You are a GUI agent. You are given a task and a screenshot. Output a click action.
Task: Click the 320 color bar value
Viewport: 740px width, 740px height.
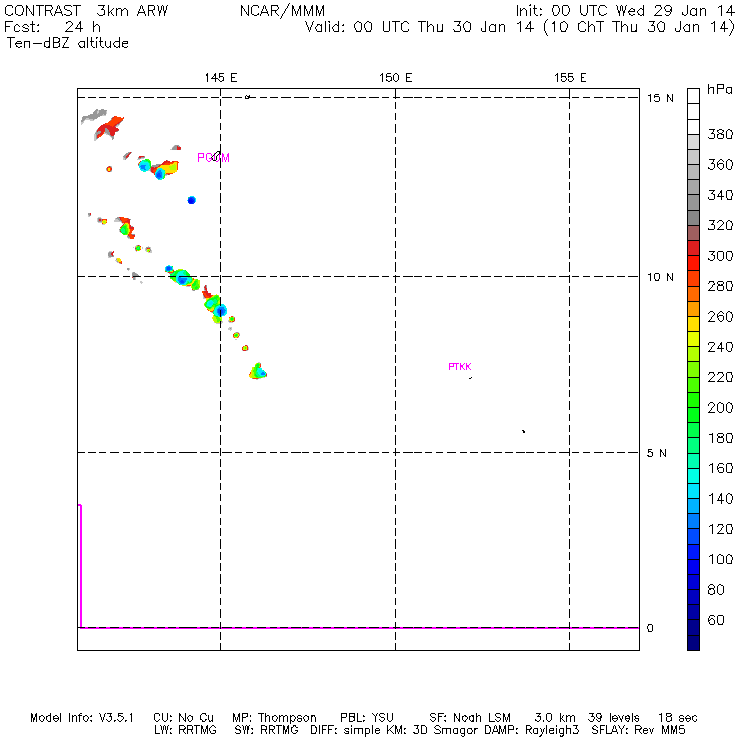(720, 225)
